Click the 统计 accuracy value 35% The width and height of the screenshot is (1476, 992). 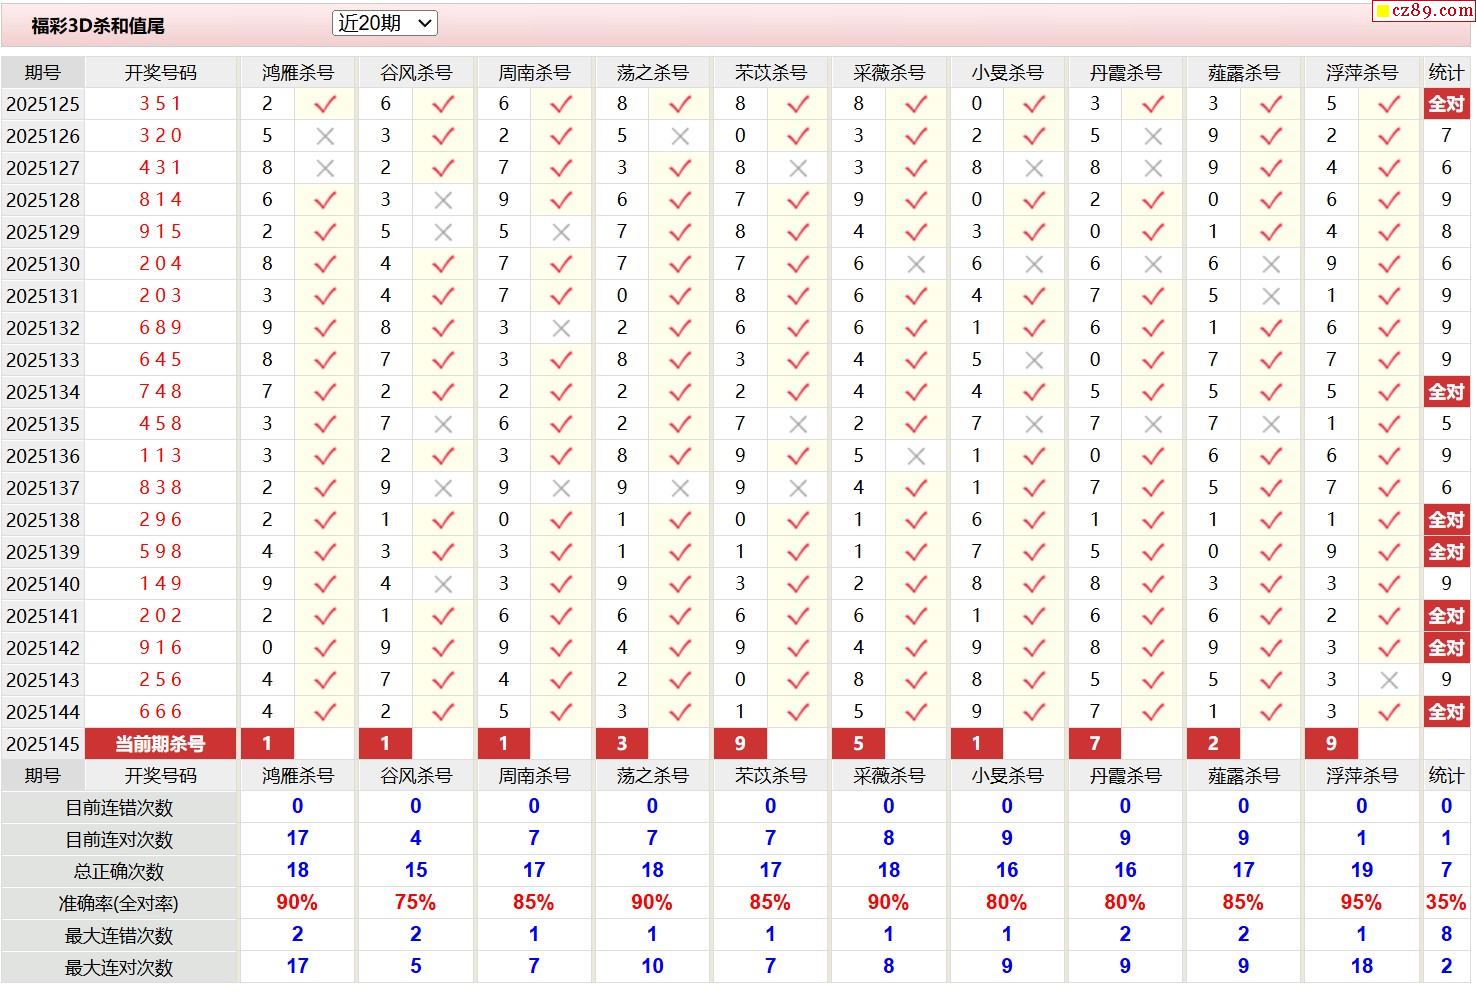1446,902
